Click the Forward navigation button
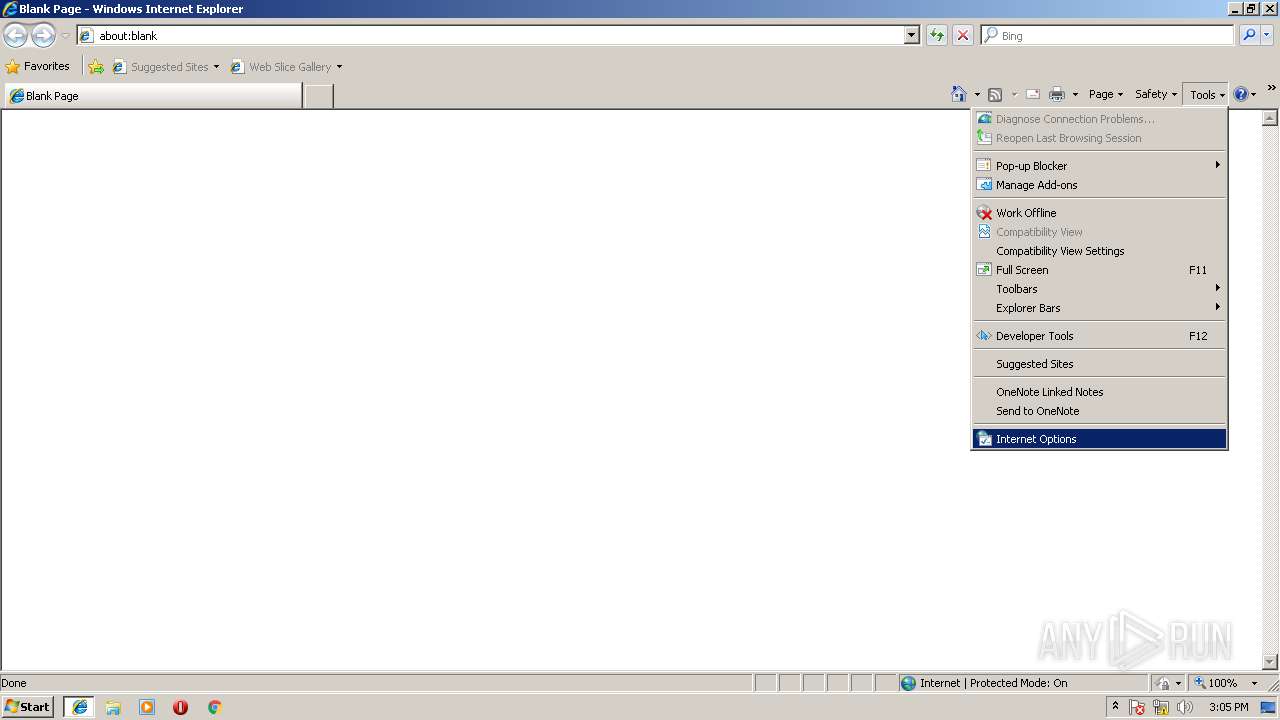Screen dimensions: 1280x720 pos(43,36)
